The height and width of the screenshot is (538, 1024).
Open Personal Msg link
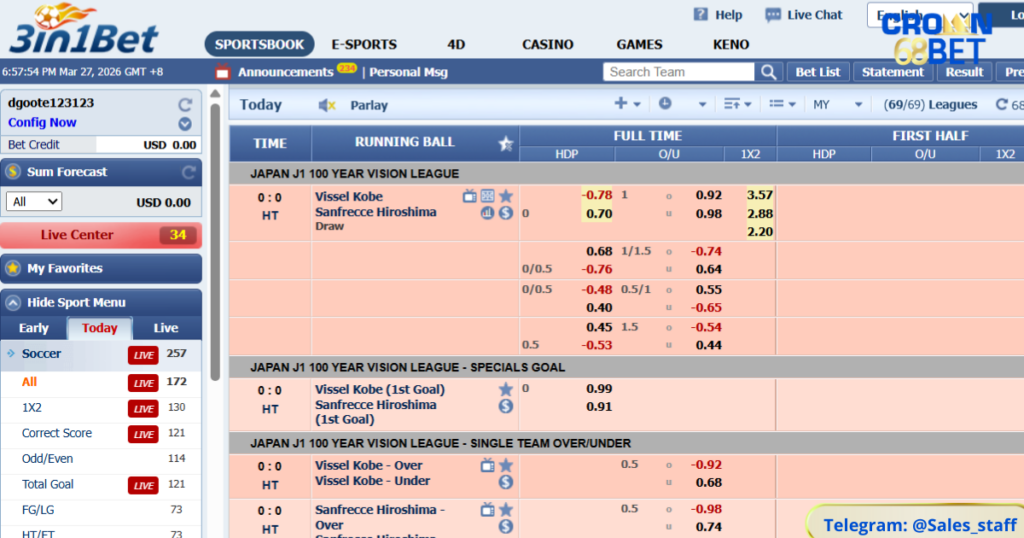point(408,72)
